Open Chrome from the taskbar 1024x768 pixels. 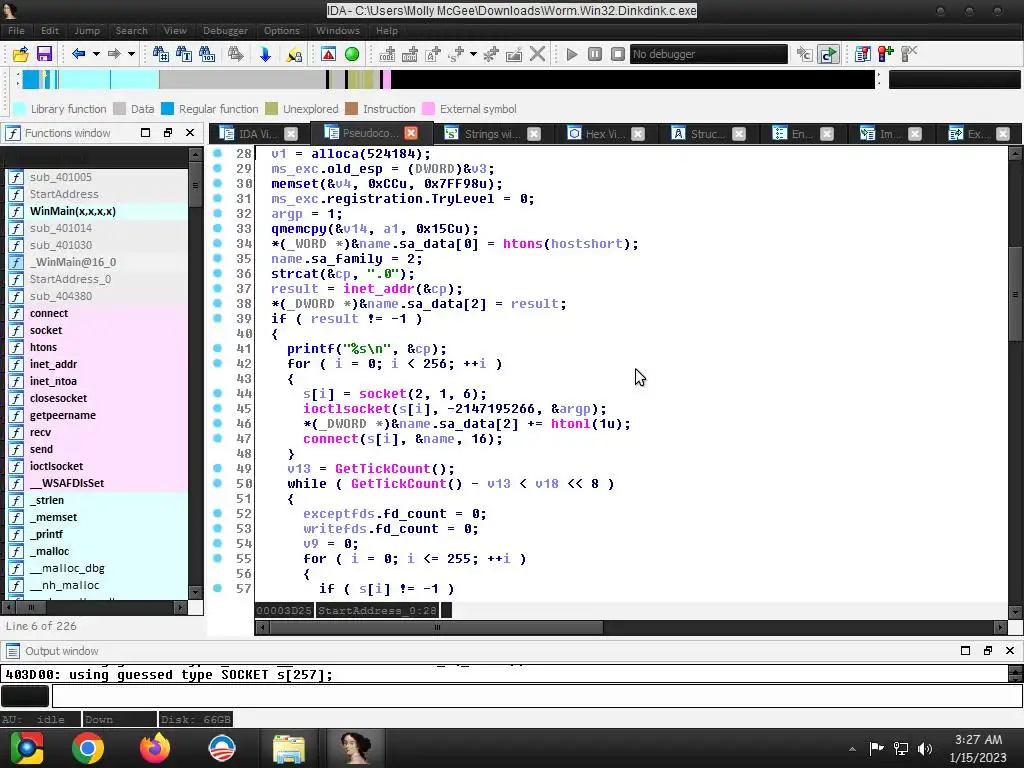[88, 748]
